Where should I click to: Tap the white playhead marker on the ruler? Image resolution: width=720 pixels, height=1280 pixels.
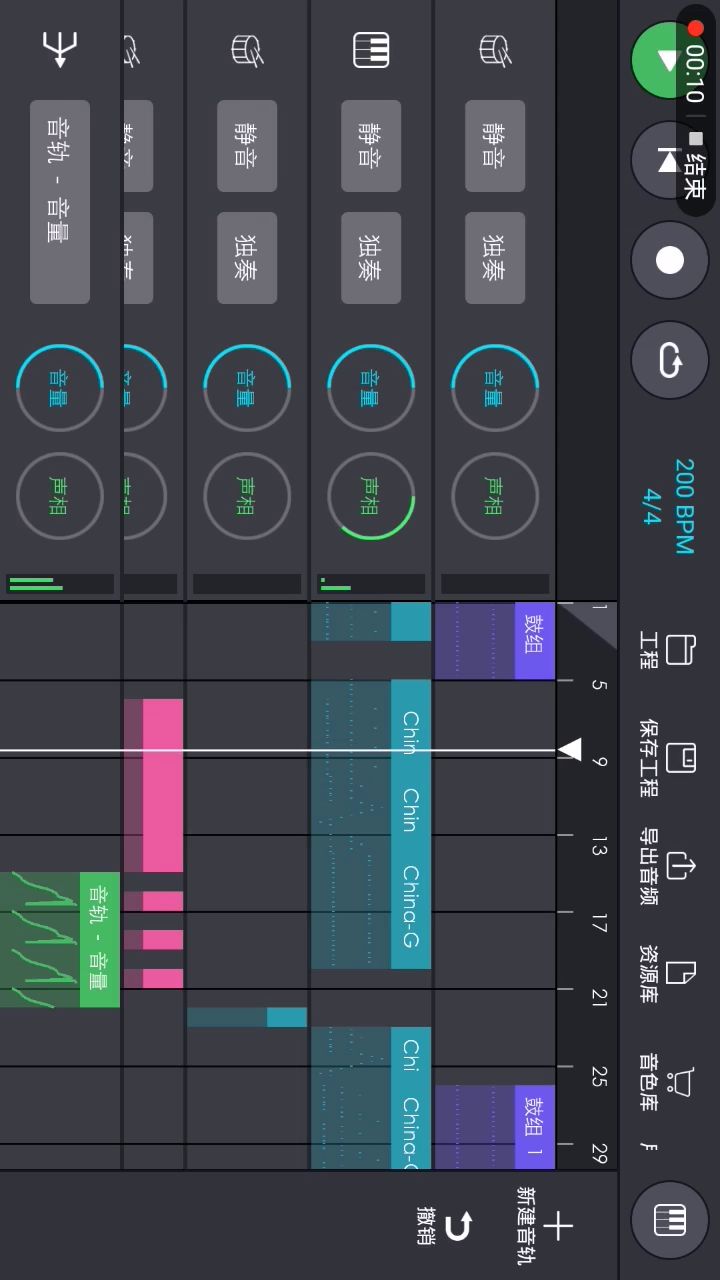point(570,750)
